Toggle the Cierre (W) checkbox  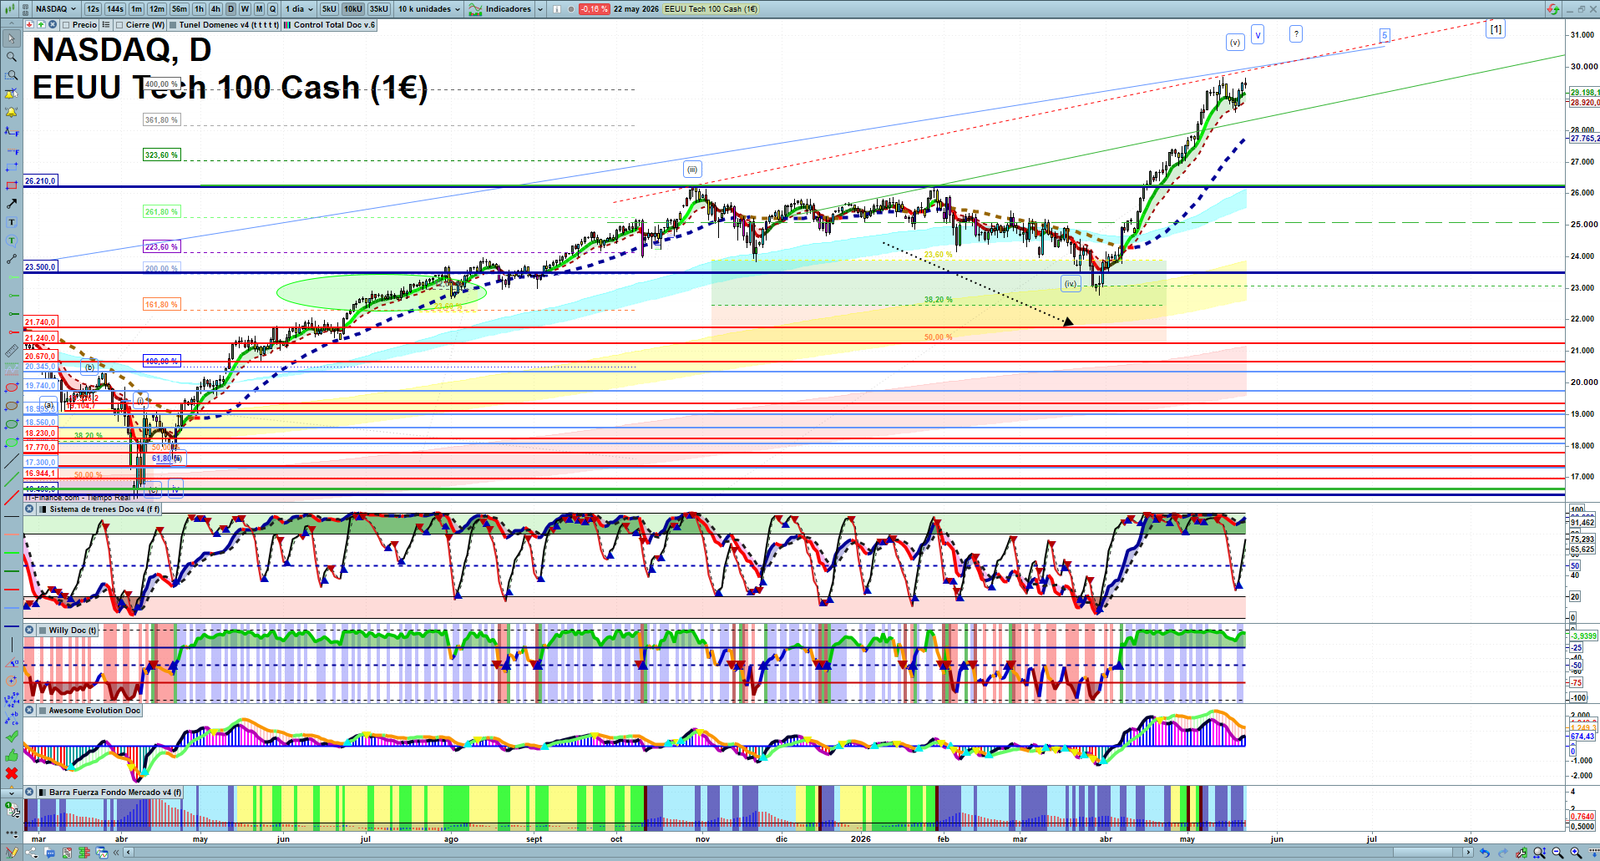[119, 24]
